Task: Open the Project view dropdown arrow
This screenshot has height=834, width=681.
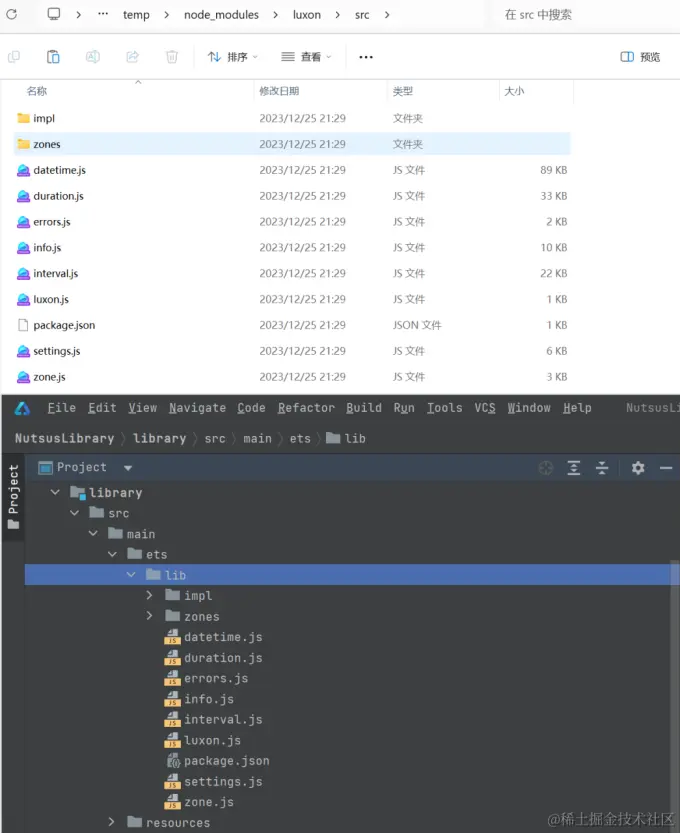Action: [128, 468]
